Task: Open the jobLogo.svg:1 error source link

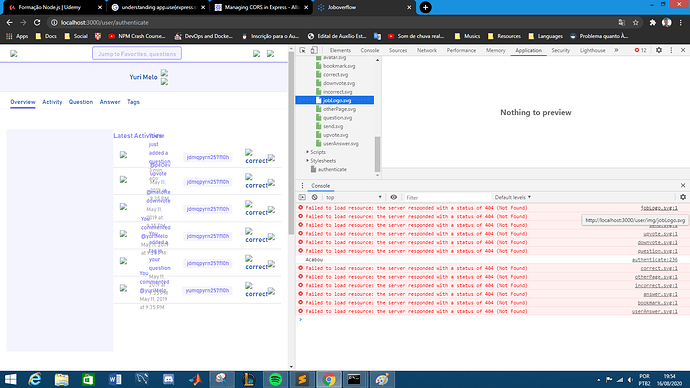Action: click(659, 208)
